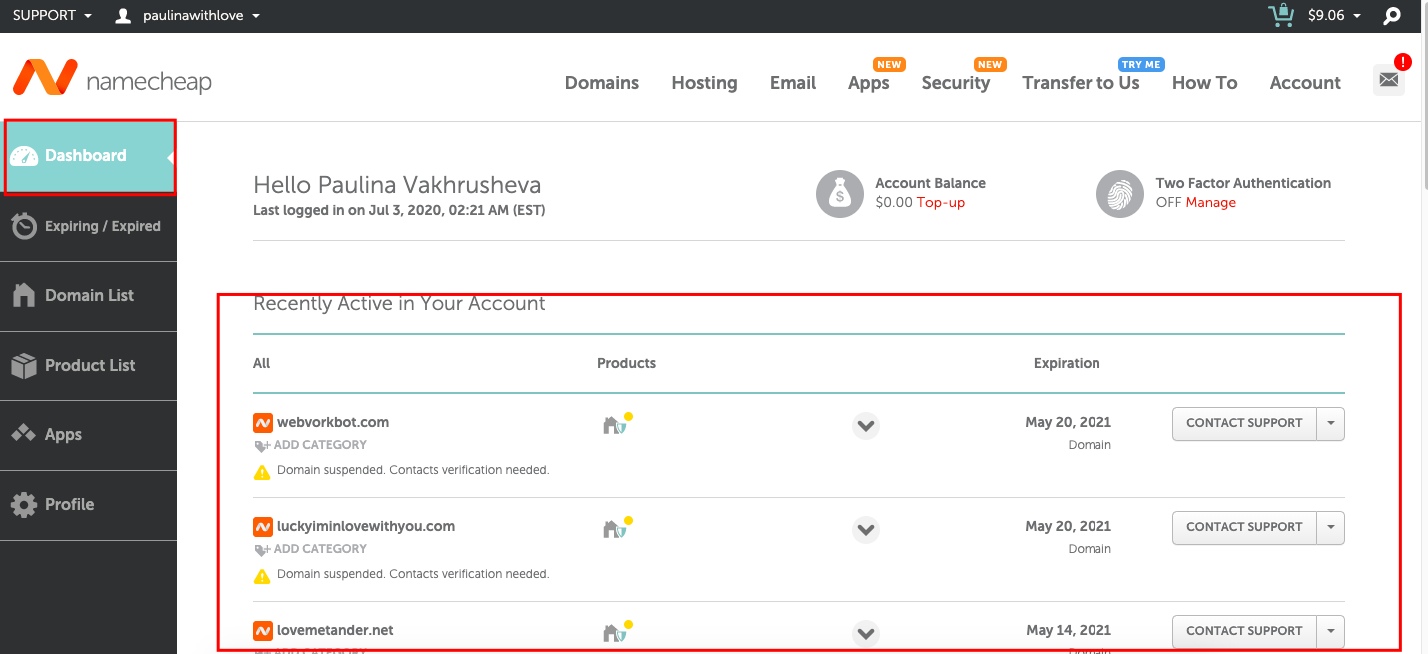Screen dimensions: 1428x654
Task: Click Contact Support for luckyiminlovewithyou.com
Action: (x=1244, y=527)
